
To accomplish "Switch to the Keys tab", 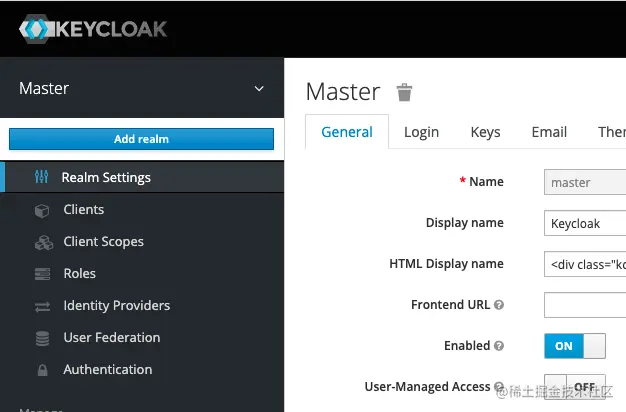I will pos(485,132).
